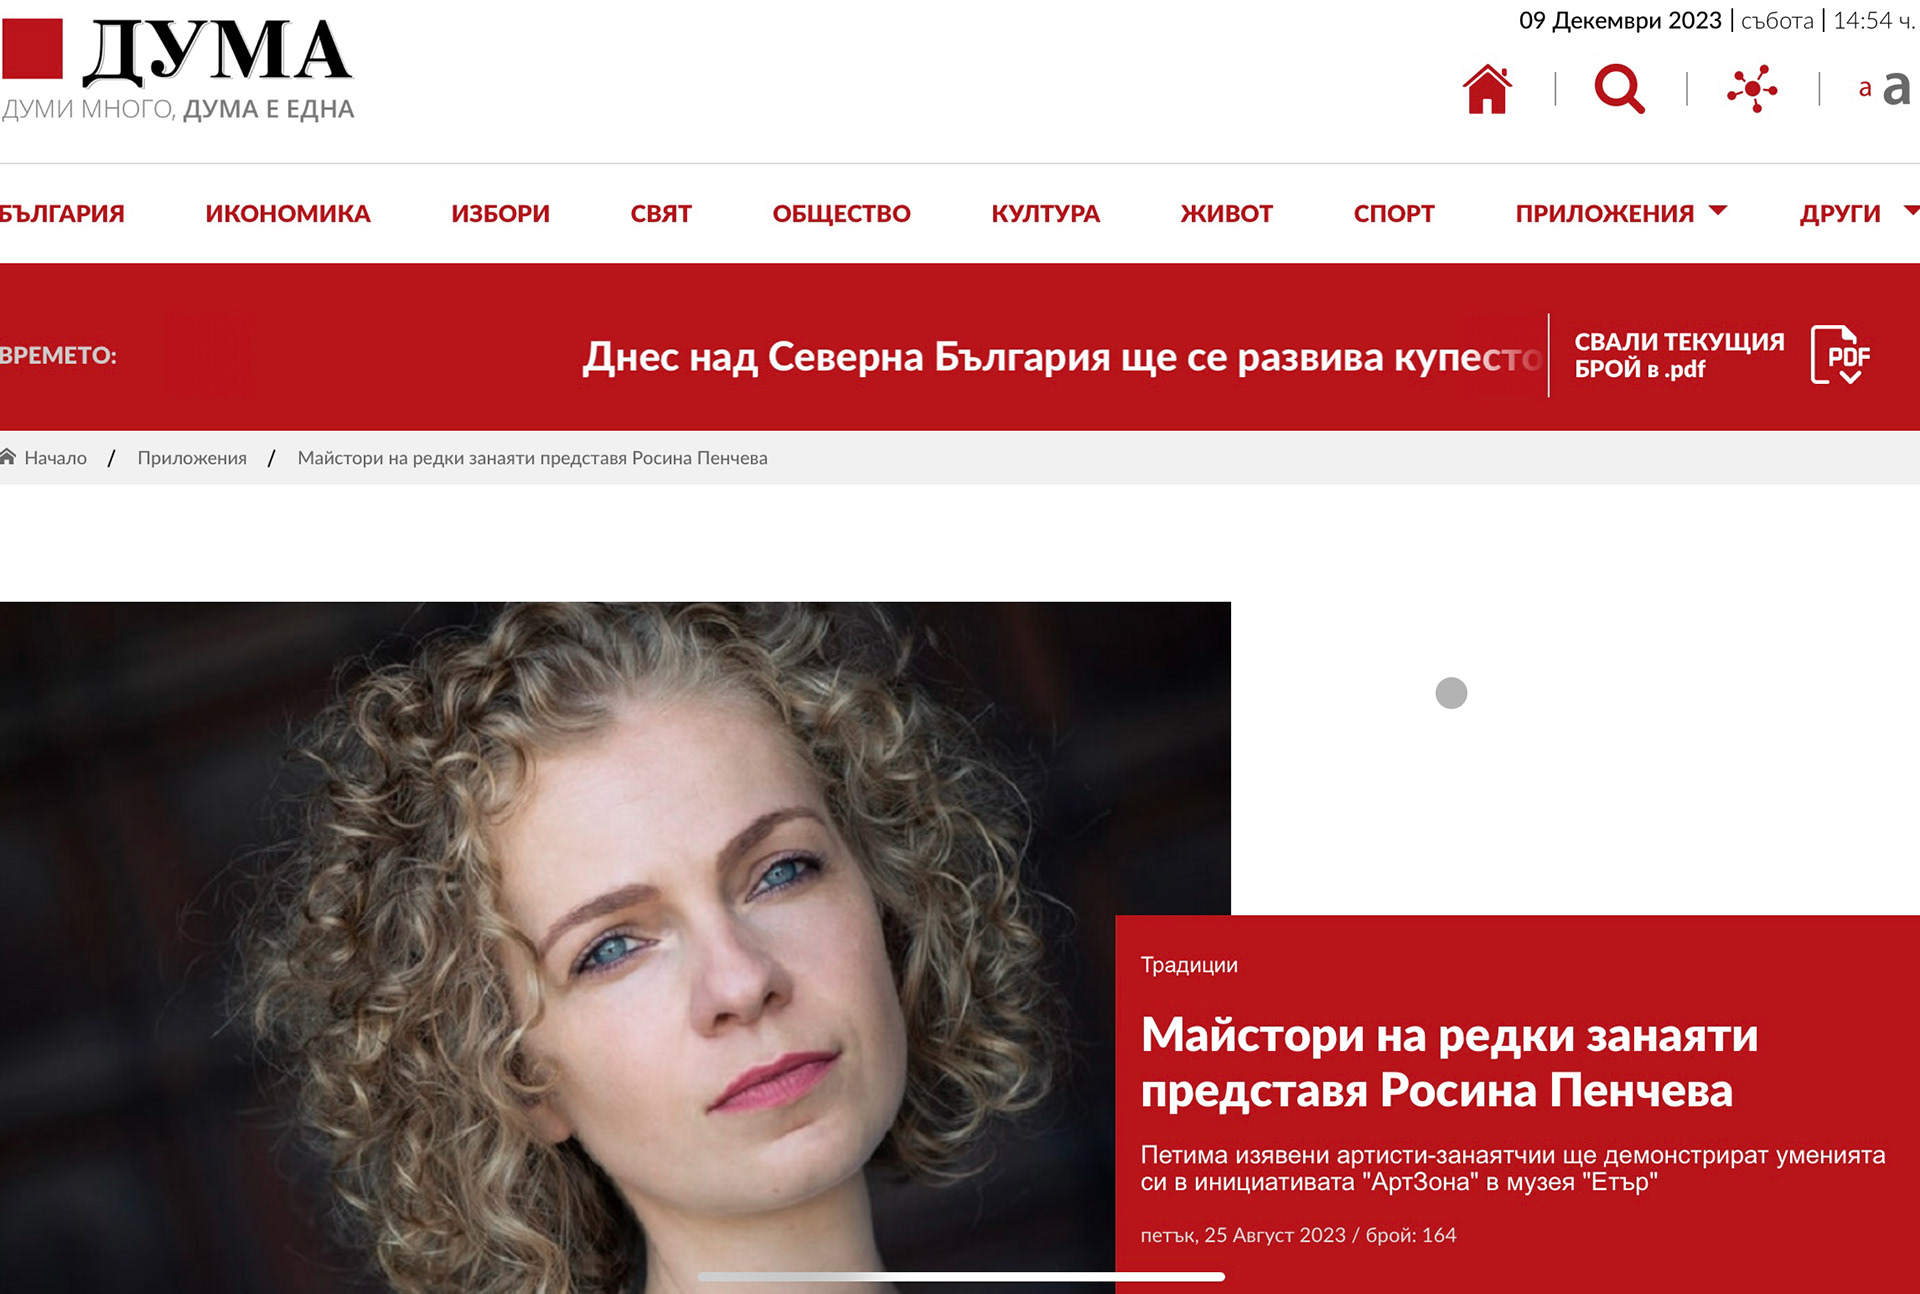This screenshot has height=1294, width=1920.
Task: Go to the home page via house icon
Action: (1487, 89)
